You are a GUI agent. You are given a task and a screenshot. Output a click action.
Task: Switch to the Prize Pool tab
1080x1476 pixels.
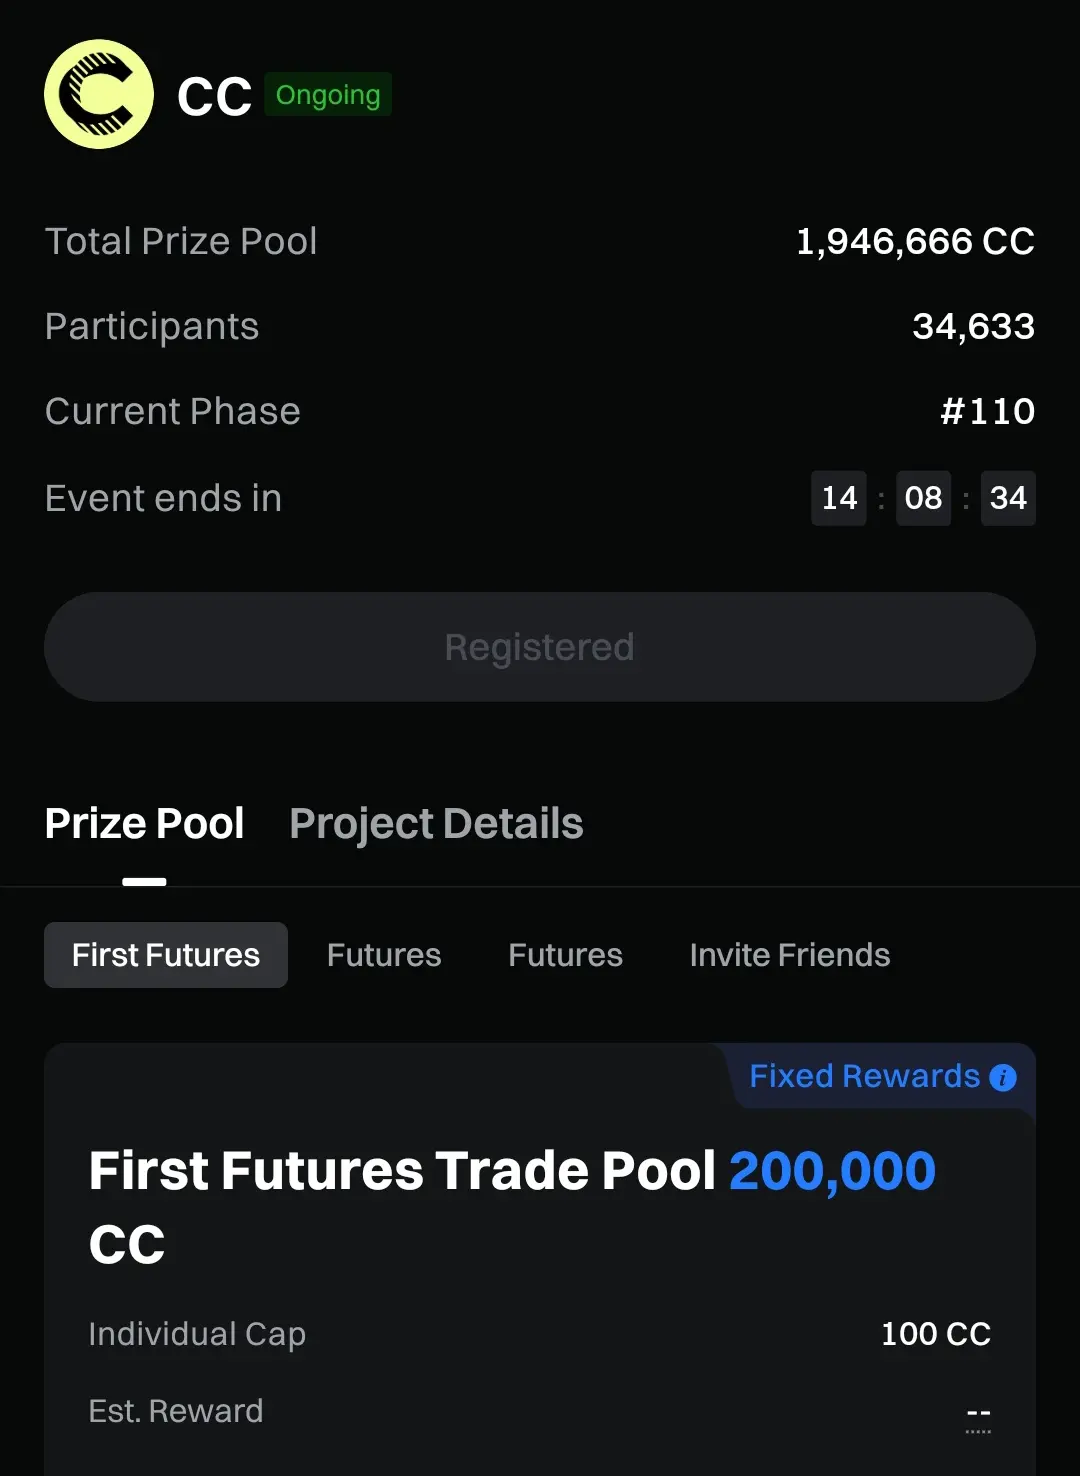[x=144, y=824]
